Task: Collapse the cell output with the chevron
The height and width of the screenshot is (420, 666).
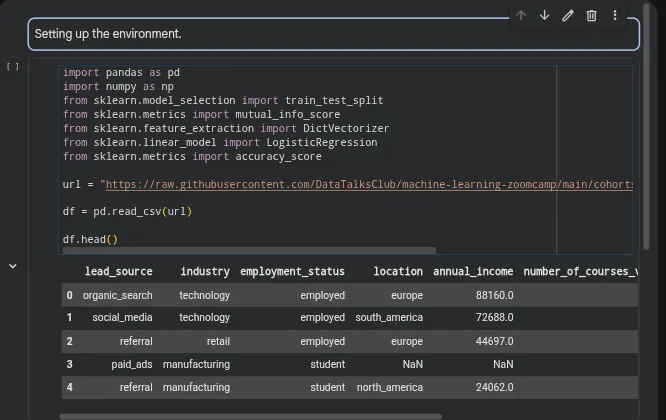Action: [13, 266]
